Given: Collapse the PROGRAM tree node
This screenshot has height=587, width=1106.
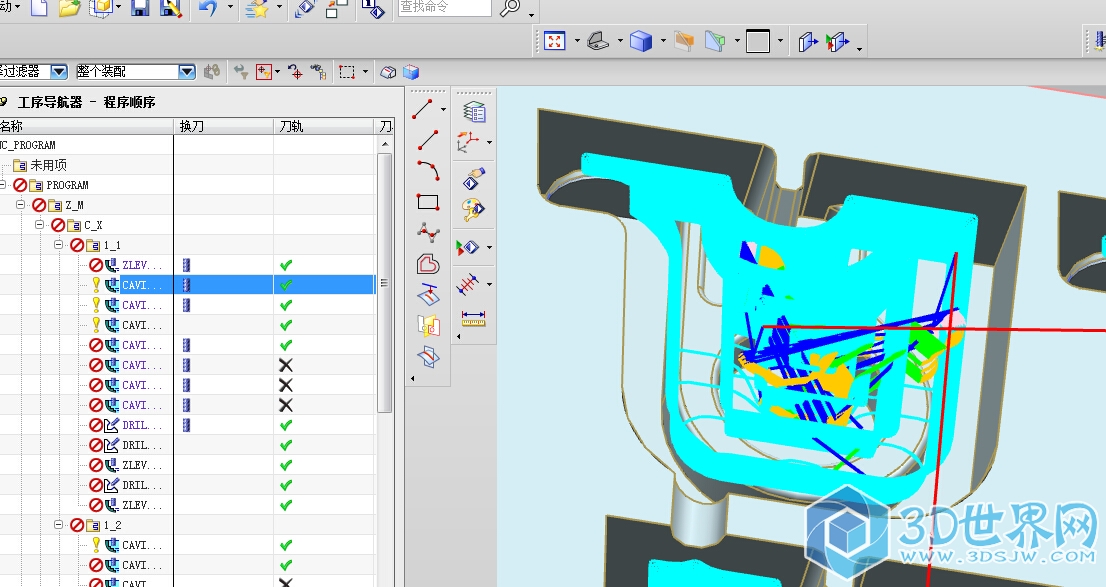Looking at the screenshot, I should 3,185.
